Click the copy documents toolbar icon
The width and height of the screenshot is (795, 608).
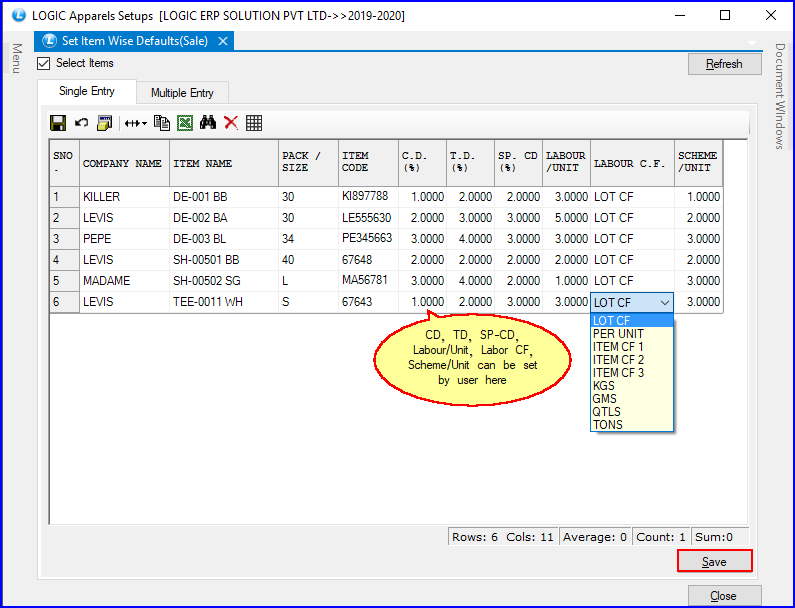click(162, 123)
